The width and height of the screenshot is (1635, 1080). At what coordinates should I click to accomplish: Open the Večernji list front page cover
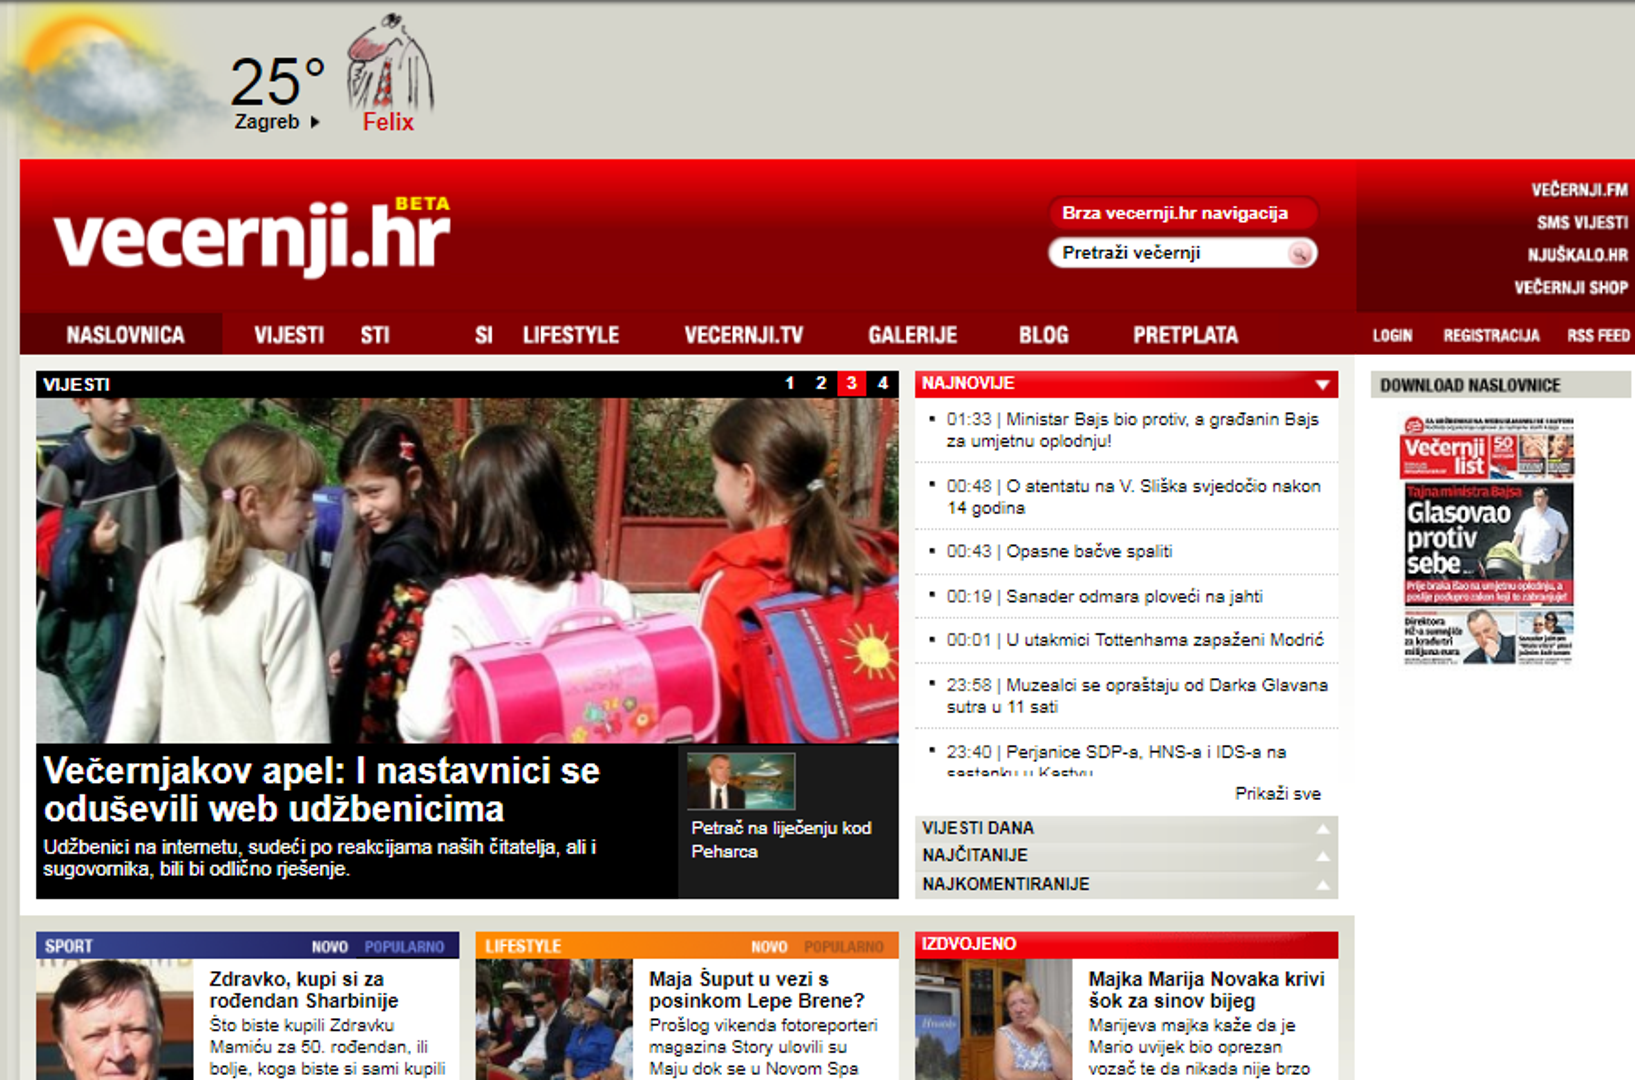(1487, 540)
